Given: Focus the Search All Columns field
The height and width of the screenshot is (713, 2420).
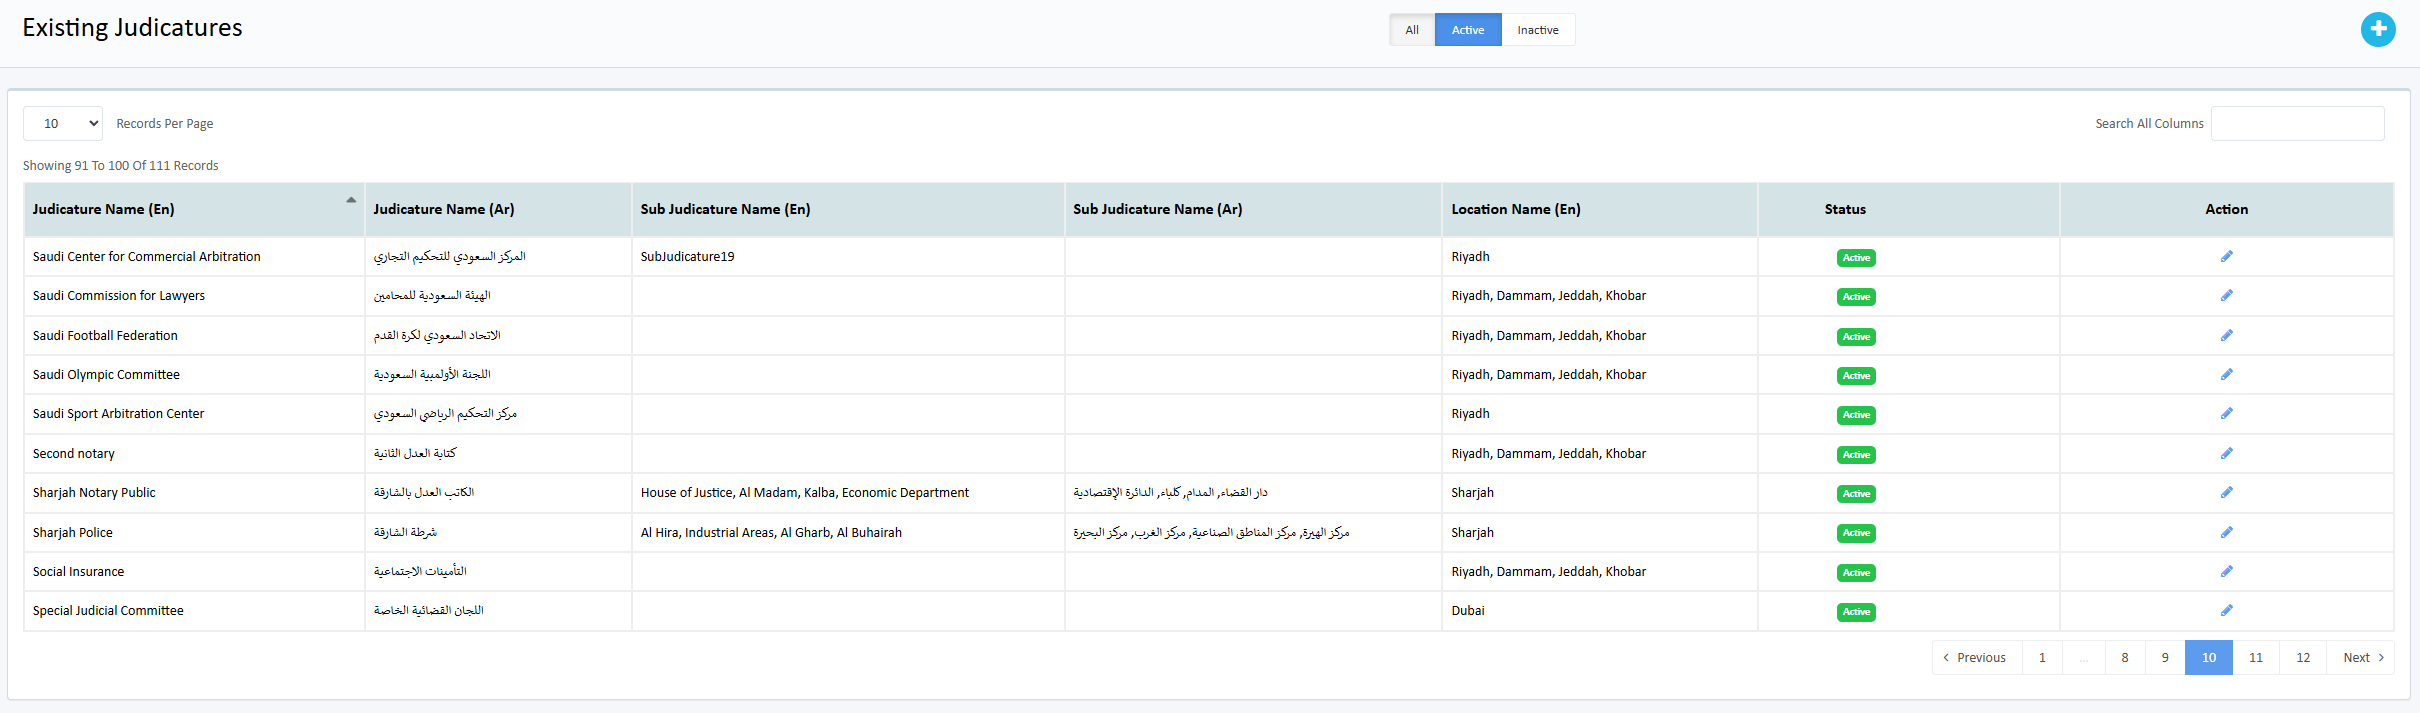Looking at the screenshot, I should 2297,124.
